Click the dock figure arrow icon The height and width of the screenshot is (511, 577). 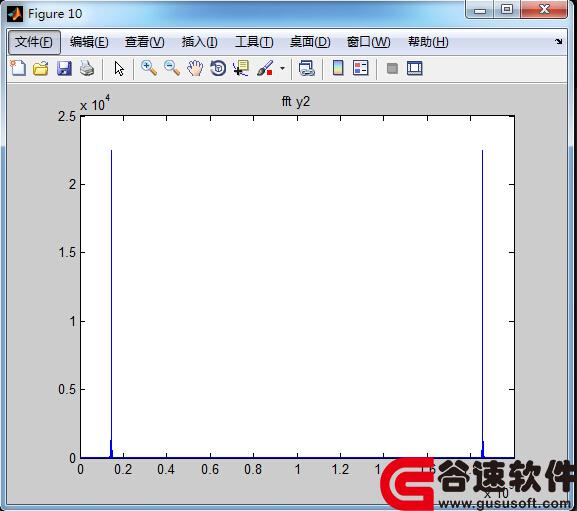click(x=559, y=42)
